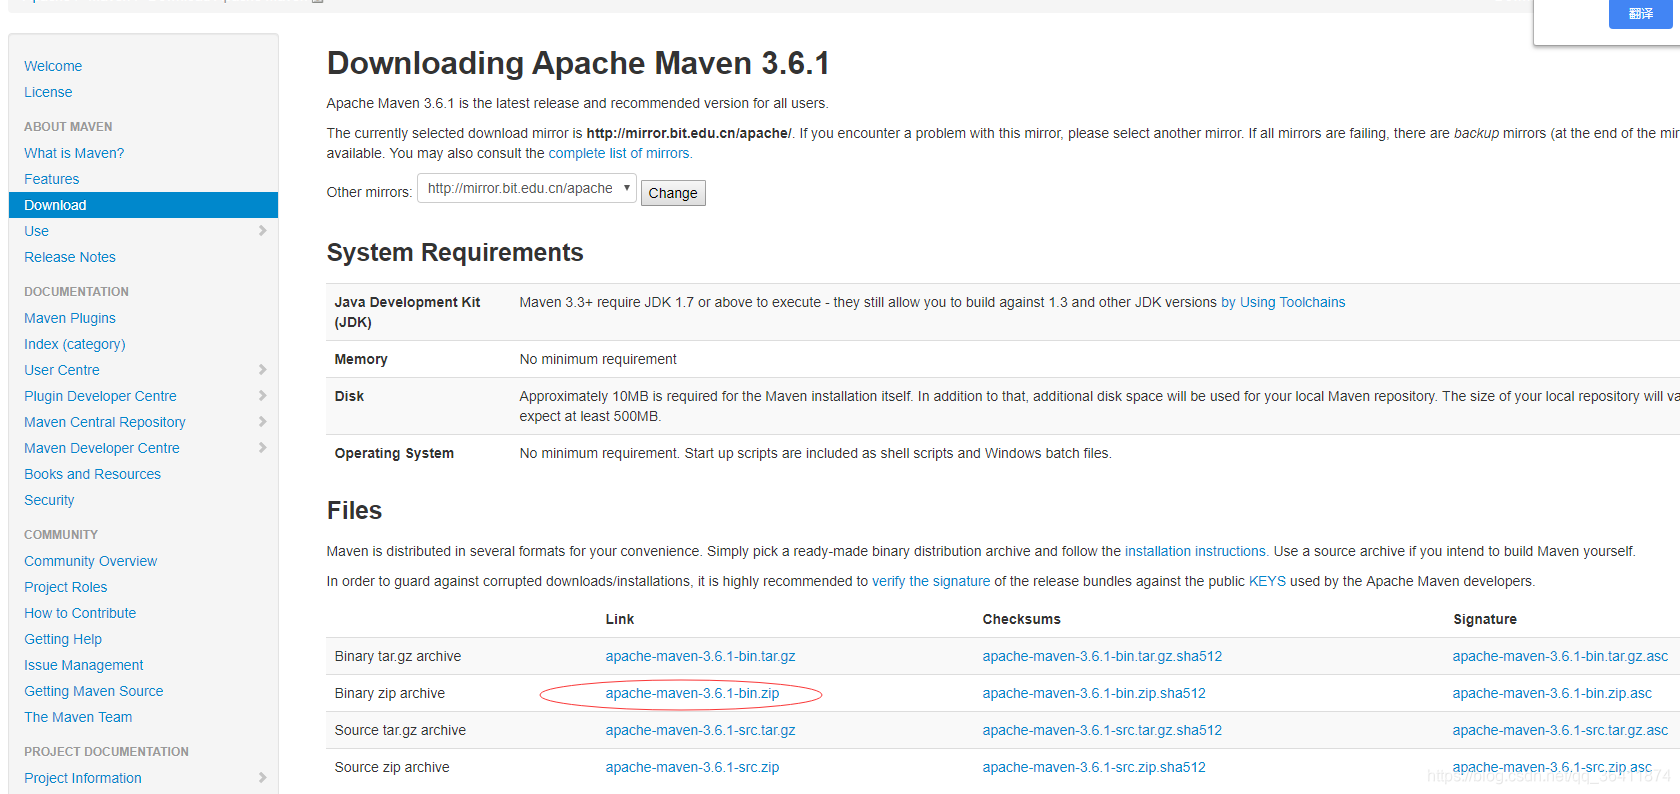
Task: Click the blue translate button
Action: 1640,14
